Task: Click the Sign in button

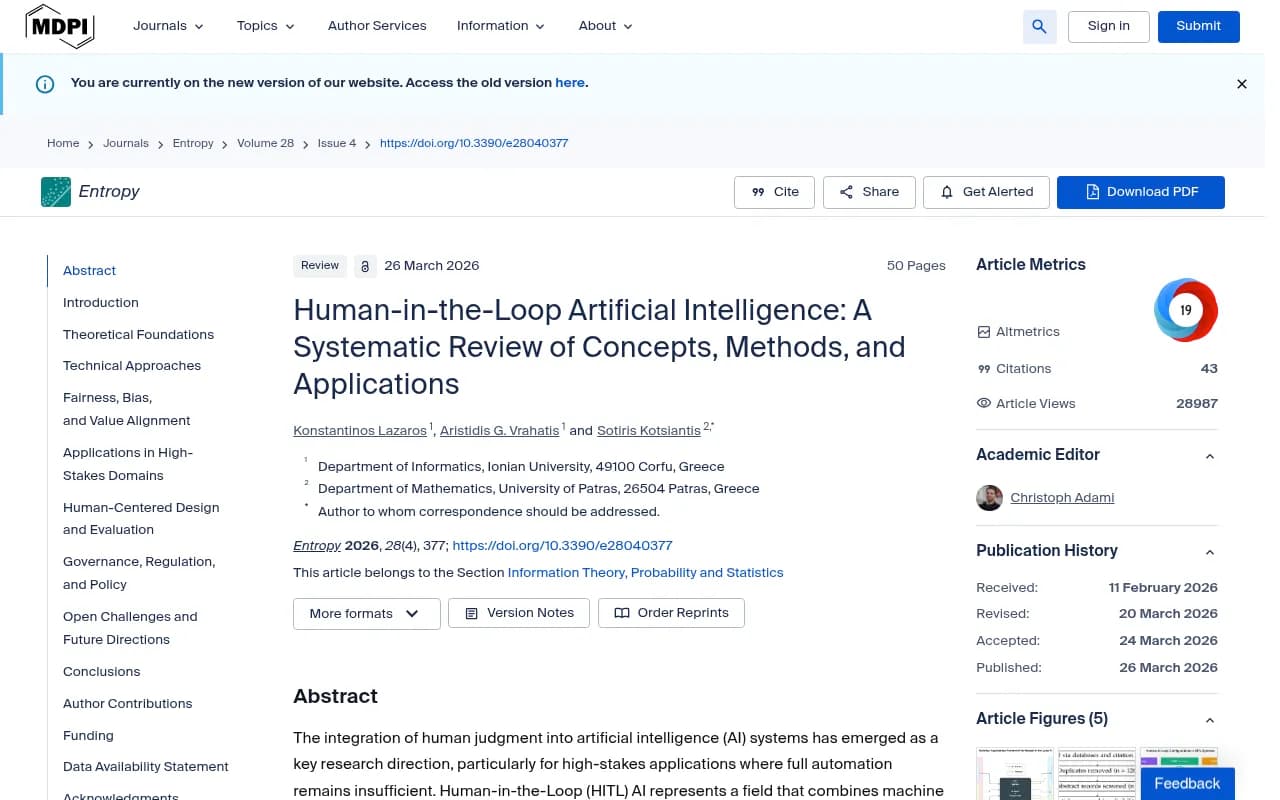Action: point(1109,27)
